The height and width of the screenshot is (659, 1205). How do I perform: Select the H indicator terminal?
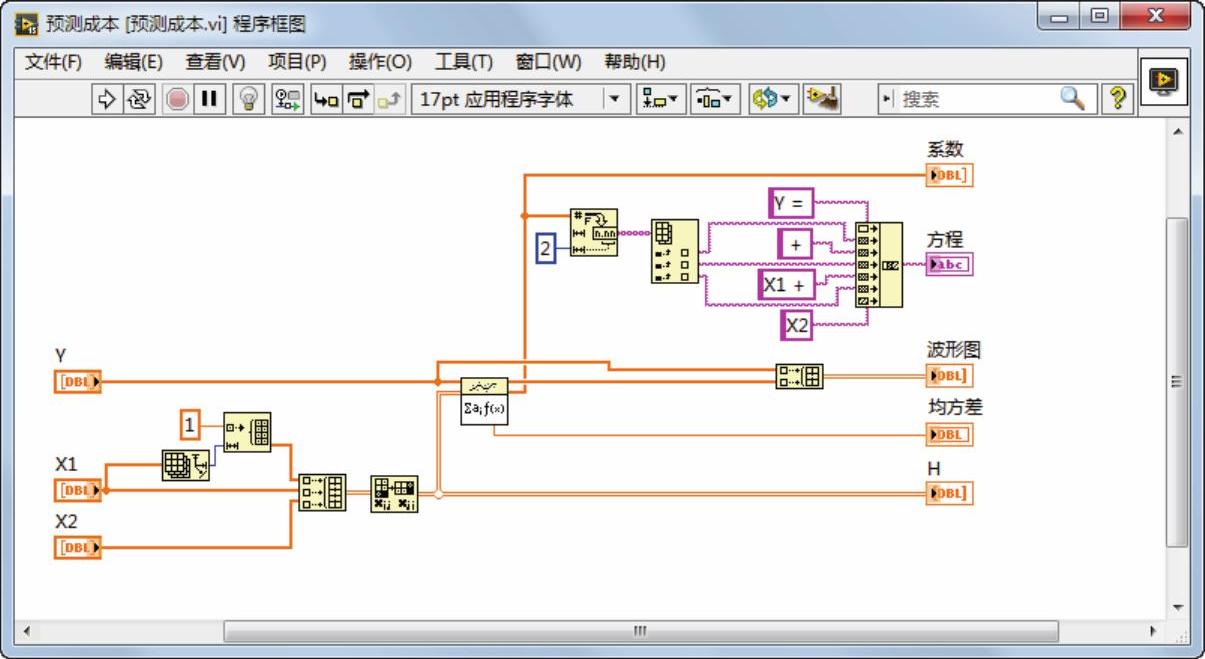click(x=949, y=493)
